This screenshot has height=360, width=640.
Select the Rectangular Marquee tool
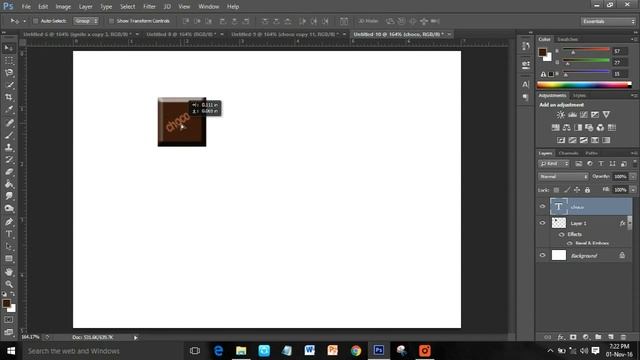[x=9, y=61]
